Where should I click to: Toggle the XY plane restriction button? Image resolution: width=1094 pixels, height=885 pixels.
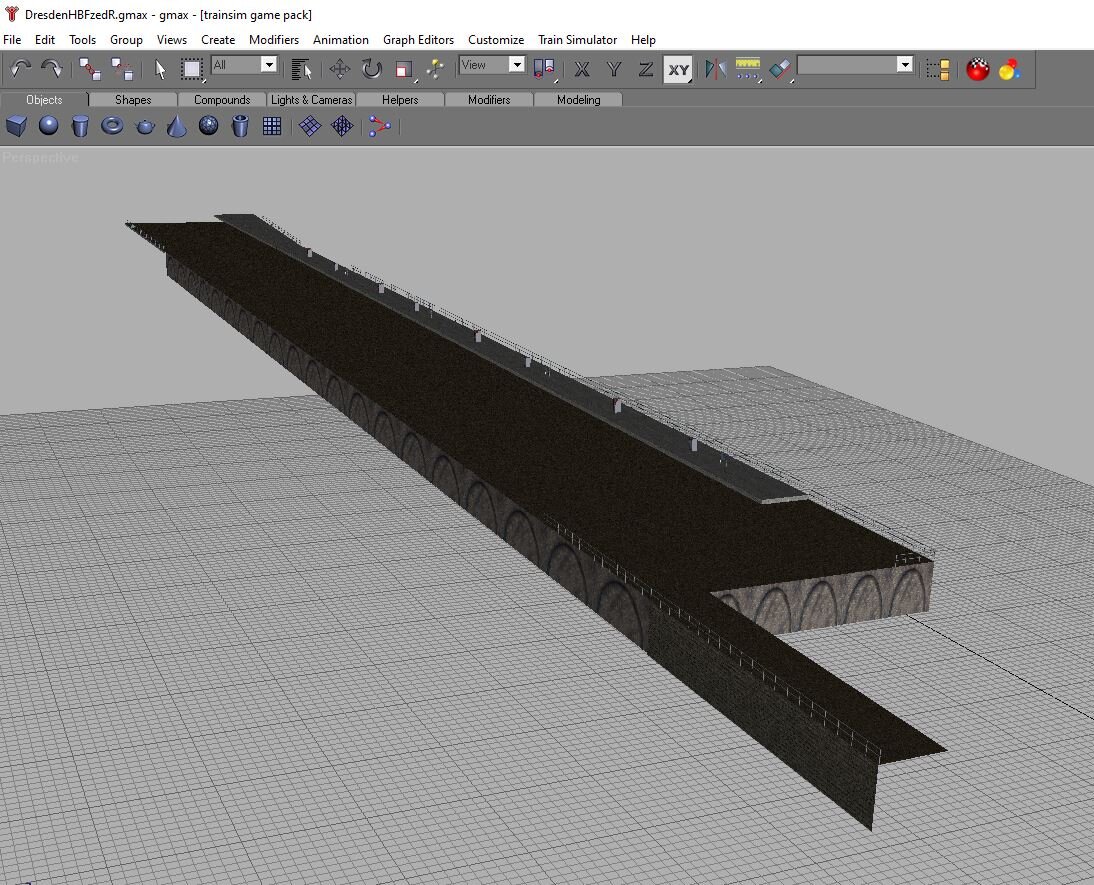click(678, 69)
